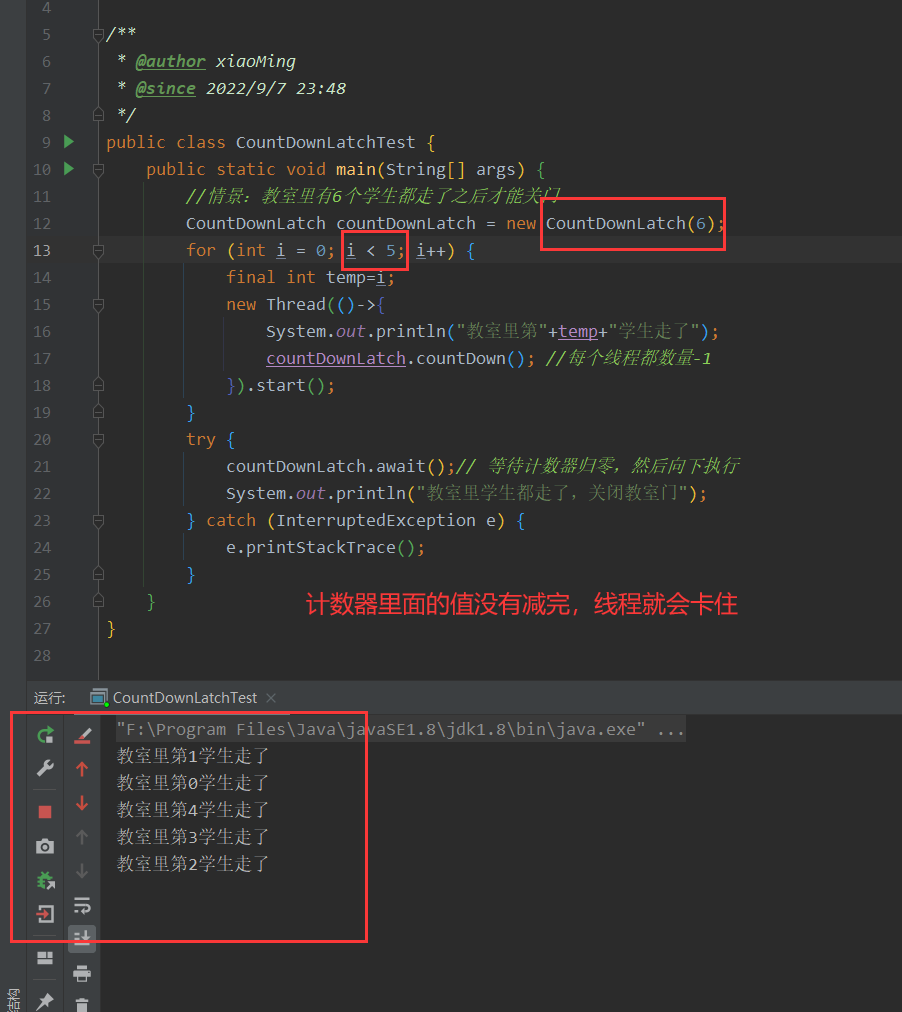Image resolution: width=902 pixels, height=1012 pixels.
Task: Run class from green arrow on line 9
Action: pyautogui.click(x=69, y=142)
